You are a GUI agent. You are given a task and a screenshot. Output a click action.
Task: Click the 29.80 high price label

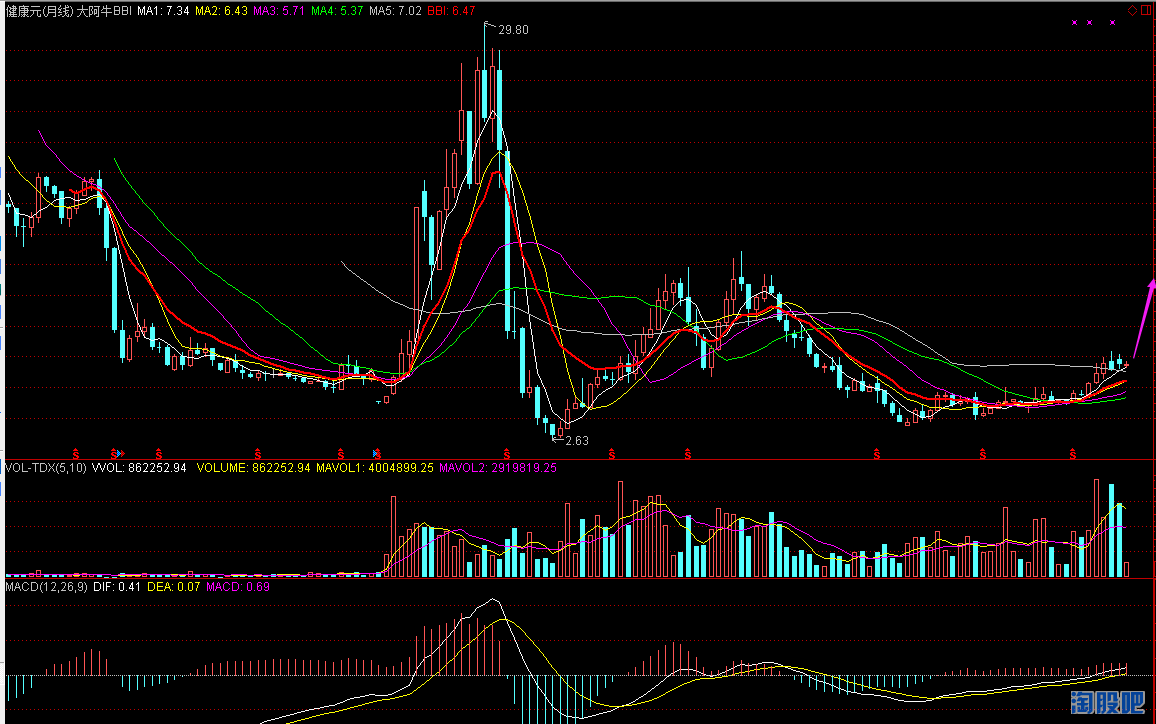pyautogui.click(x=513, y=30)
